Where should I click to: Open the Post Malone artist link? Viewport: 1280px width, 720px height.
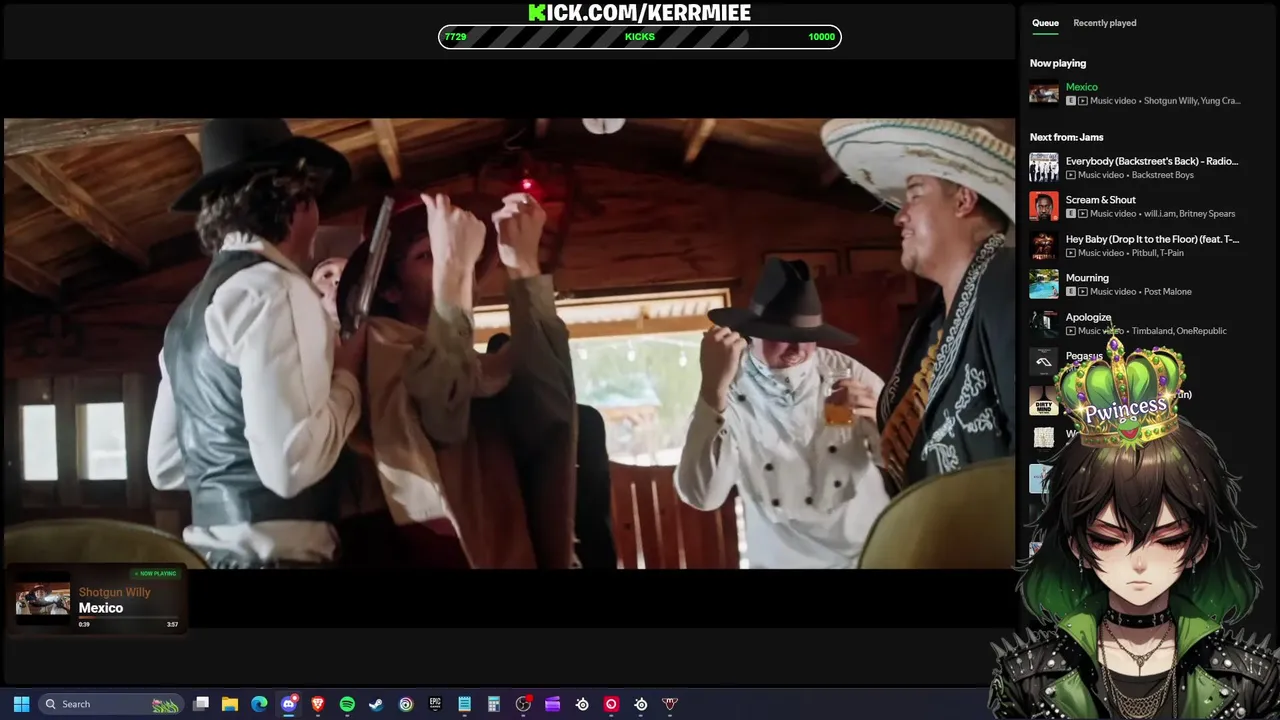point(1167,292)
